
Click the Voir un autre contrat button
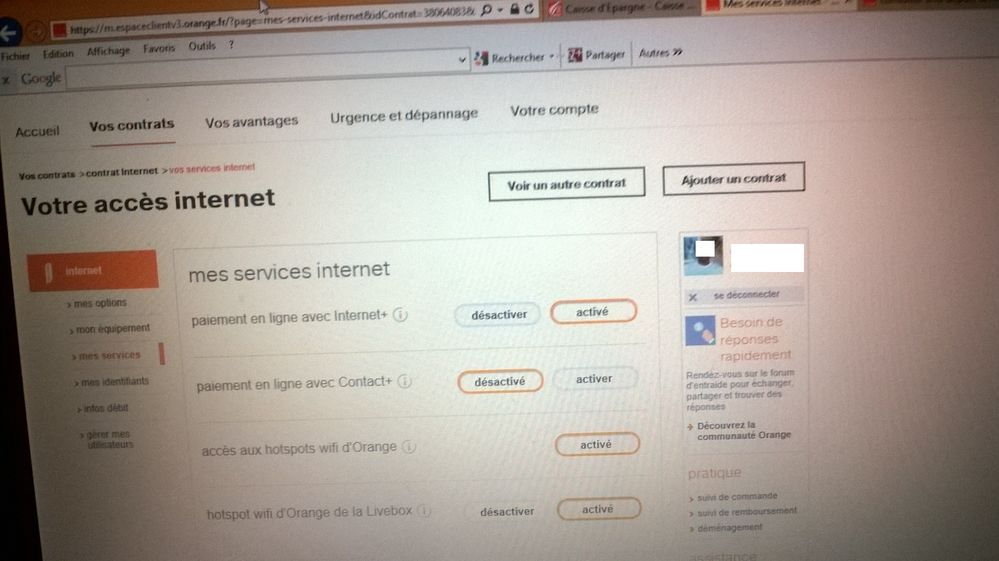[x=566, y=185]
